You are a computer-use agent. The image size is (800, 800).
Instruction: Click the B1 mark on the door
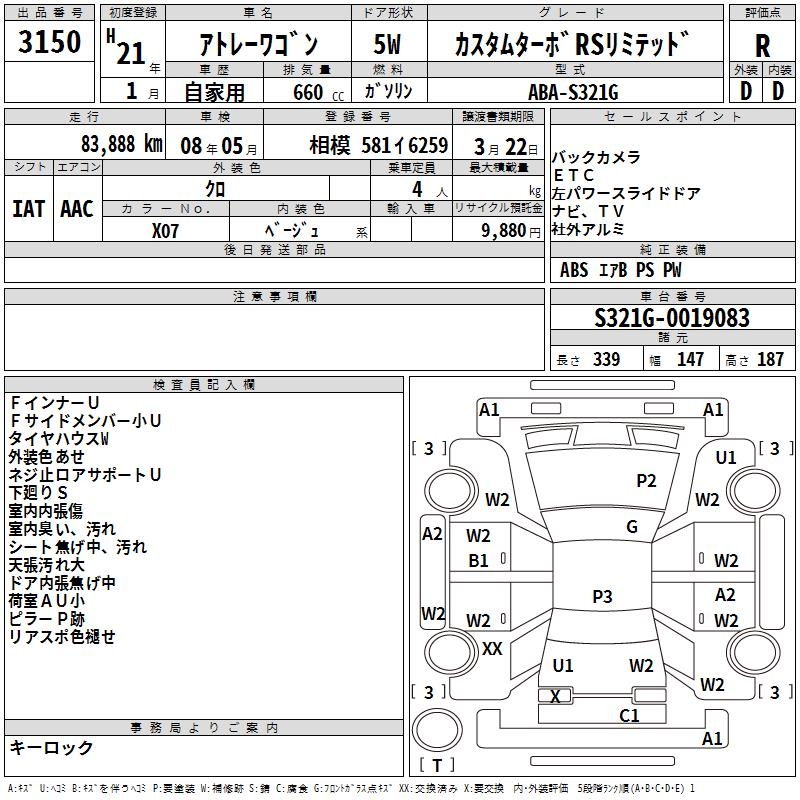pos(479,561)
